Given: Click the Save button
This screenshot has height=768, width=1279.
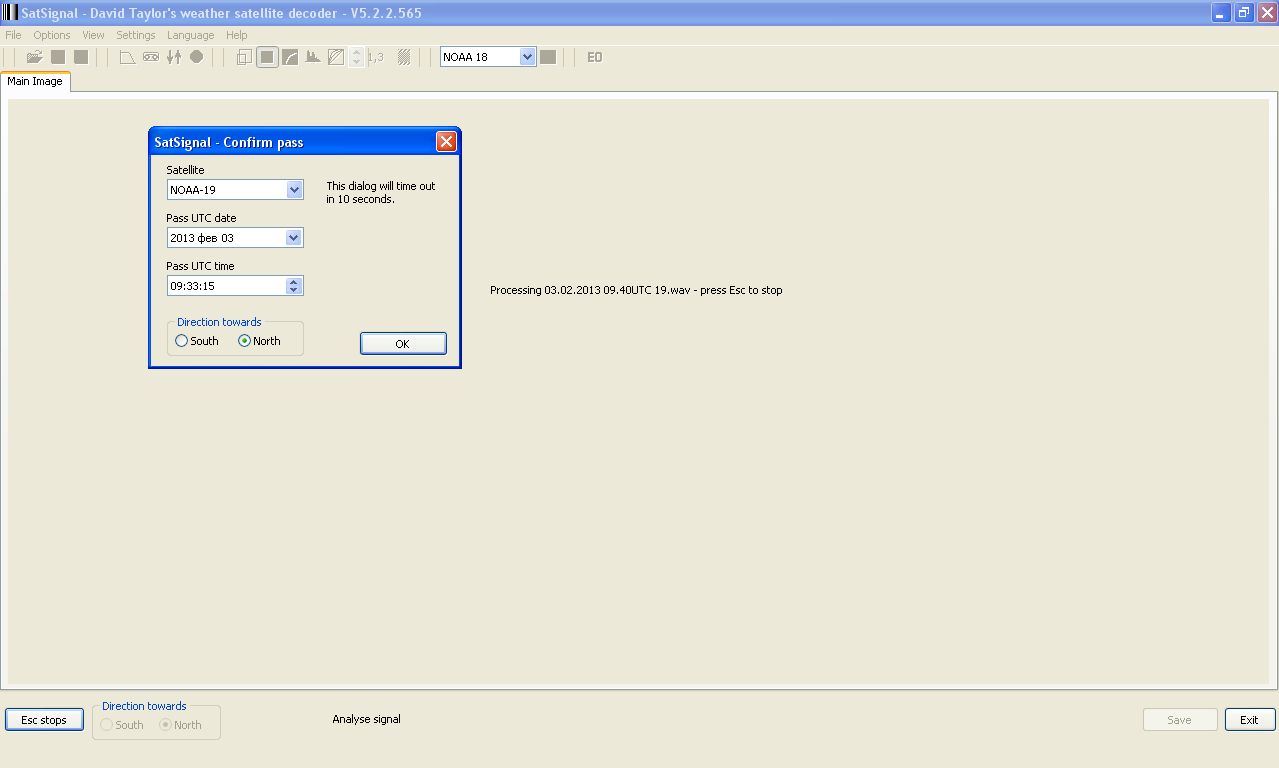Looking at the screenshot, I should [1180, 720].
